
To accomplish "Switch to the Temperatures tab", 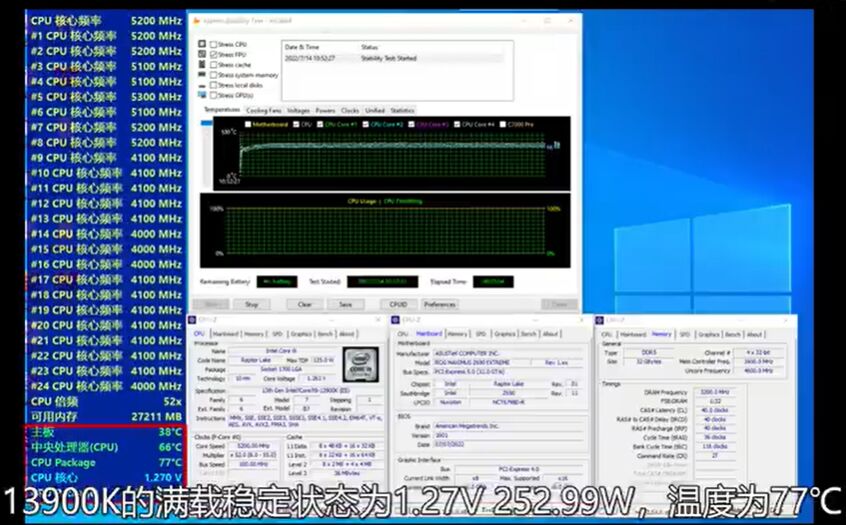I will (x=222, y=110).
